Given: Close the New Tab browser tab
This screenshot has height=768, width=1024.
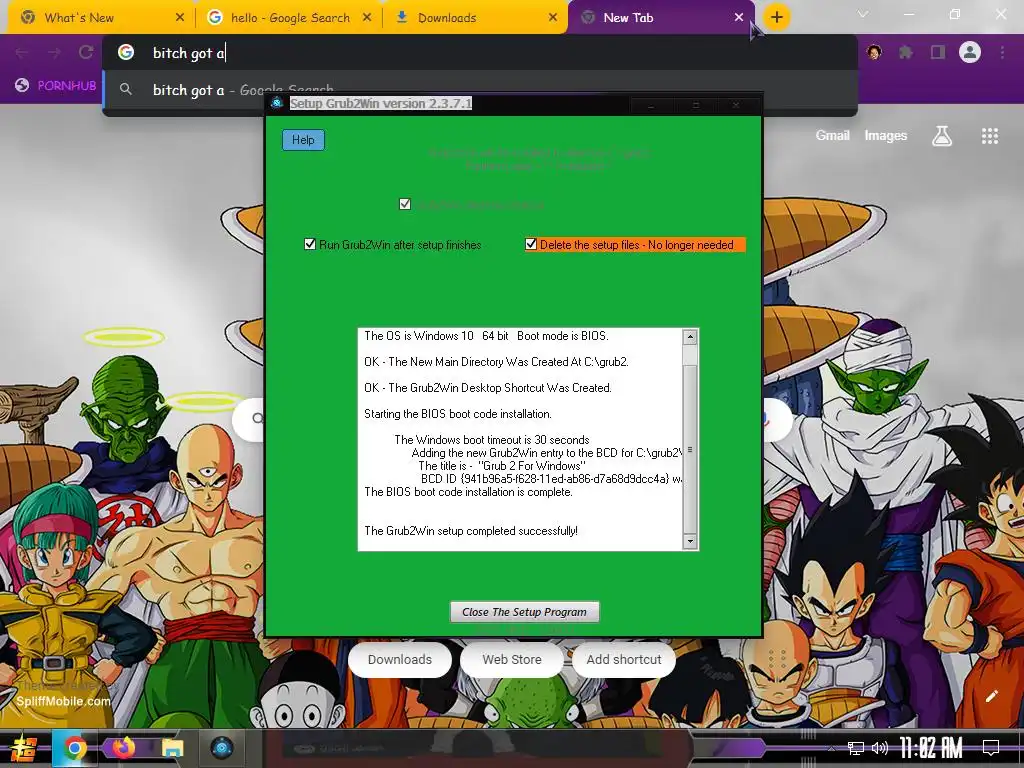Looking at the screenshot, I should click(739, 18).
